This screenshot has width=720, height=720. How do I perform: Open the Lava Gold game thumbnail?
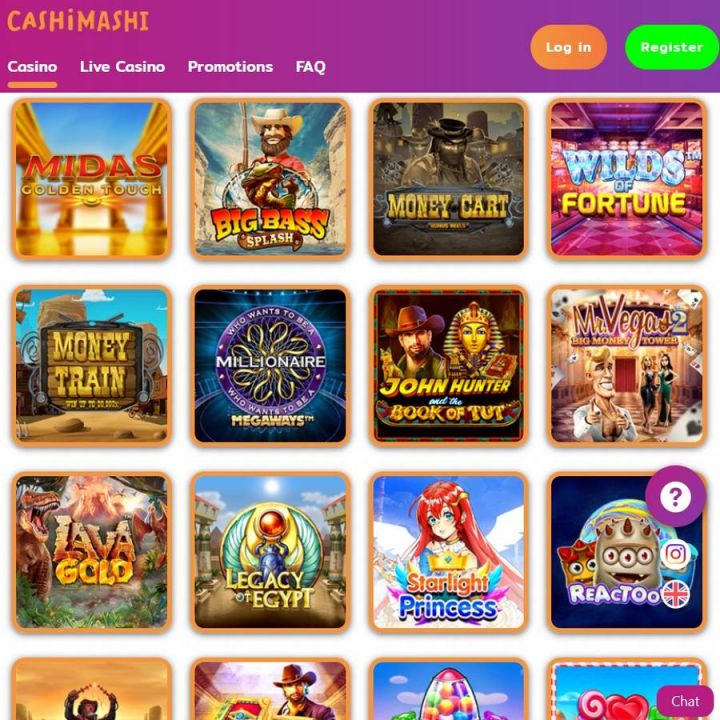click(92, 552)
